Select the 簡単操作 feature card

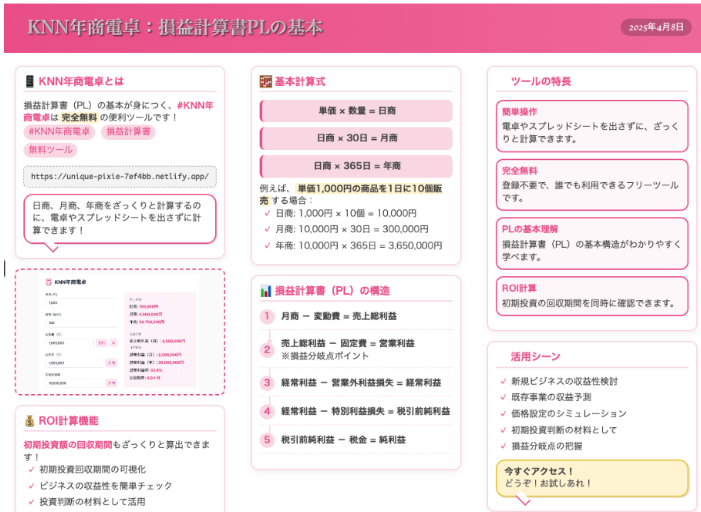tap(592, 125)
